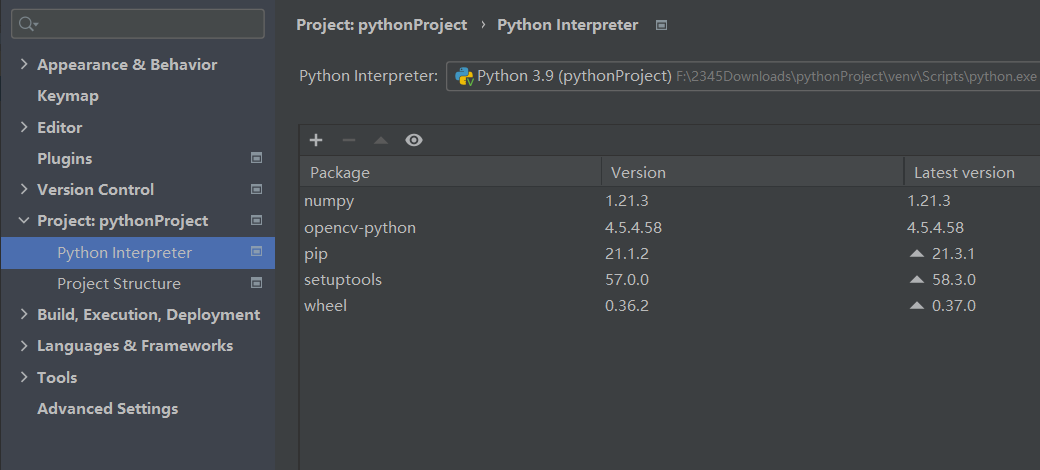The height and width of the screenshot is (470, 1040).
Task: Select the setuptools package row
Action: 670,280
